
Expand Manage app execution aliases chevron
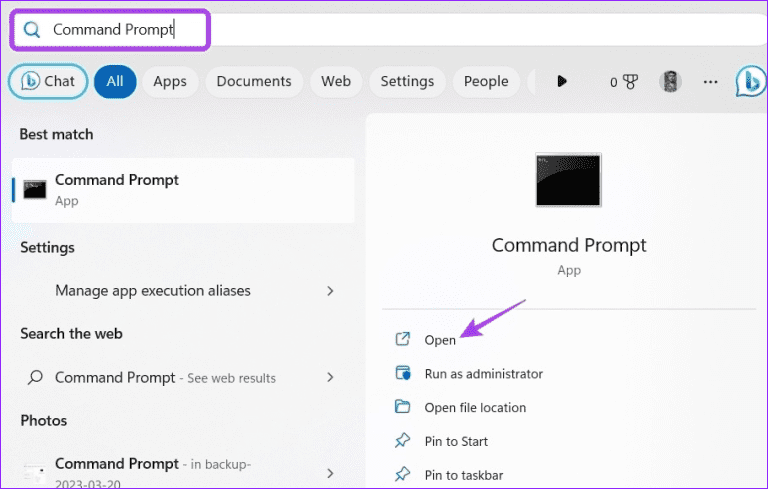click(x=330, y=291)
